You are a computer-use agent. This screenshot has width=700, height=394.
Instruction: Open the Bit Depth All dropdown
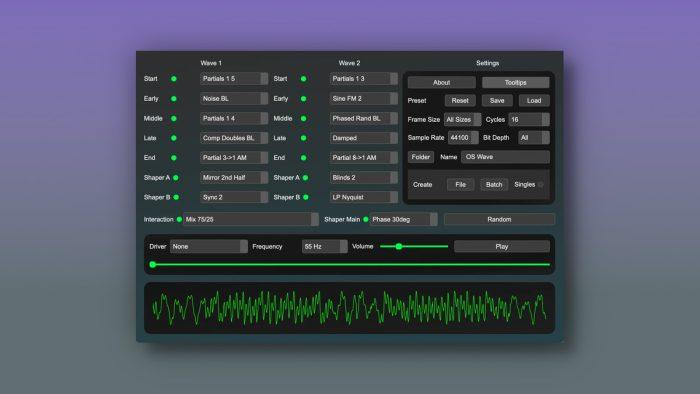tap(534, 138)
